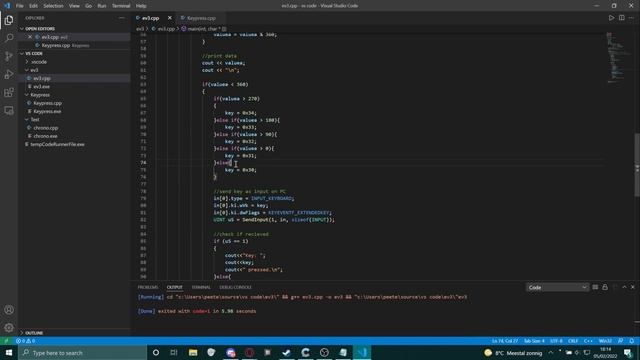
Task: Open the Remote Explorer view
Action: 9,111
